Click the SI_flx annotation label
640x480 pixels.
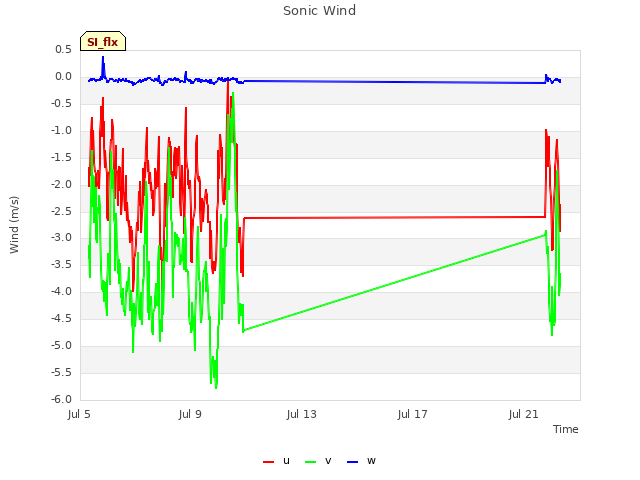[x=103, y=42]
